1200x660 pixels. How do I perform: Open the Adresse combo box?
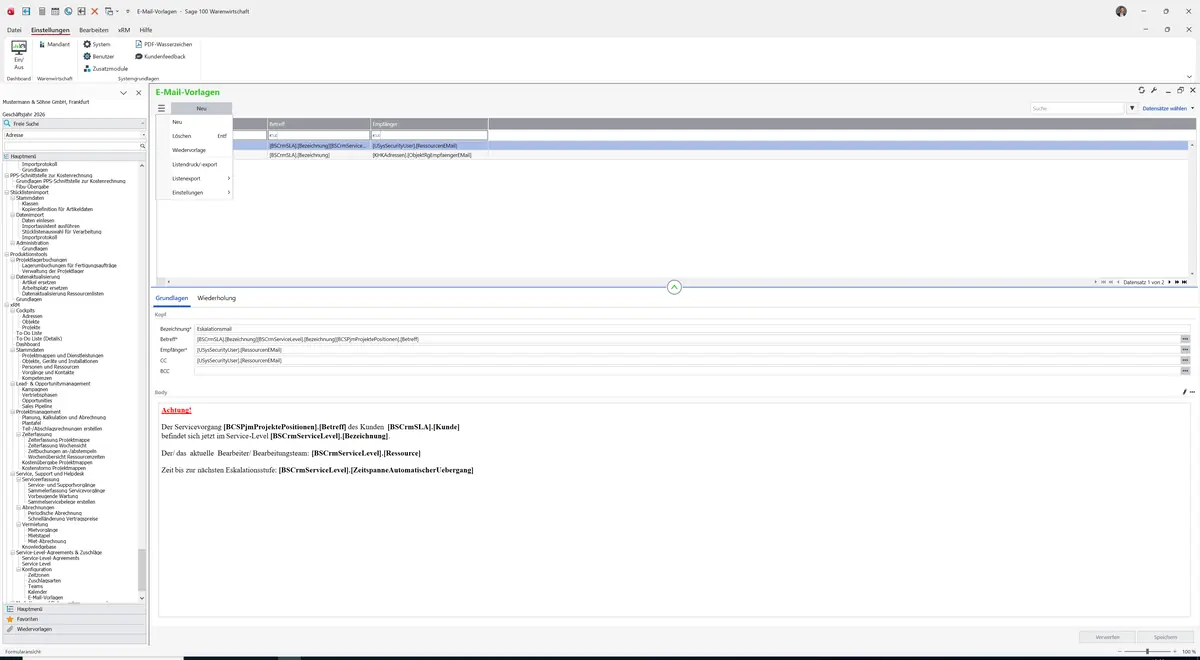(75, 134)
